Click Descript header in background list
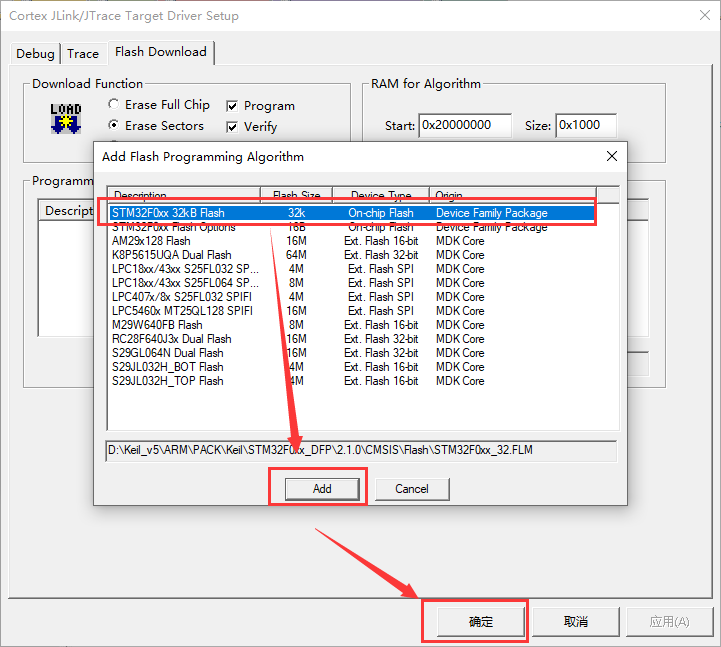The image size is (721, 647). 69,211
